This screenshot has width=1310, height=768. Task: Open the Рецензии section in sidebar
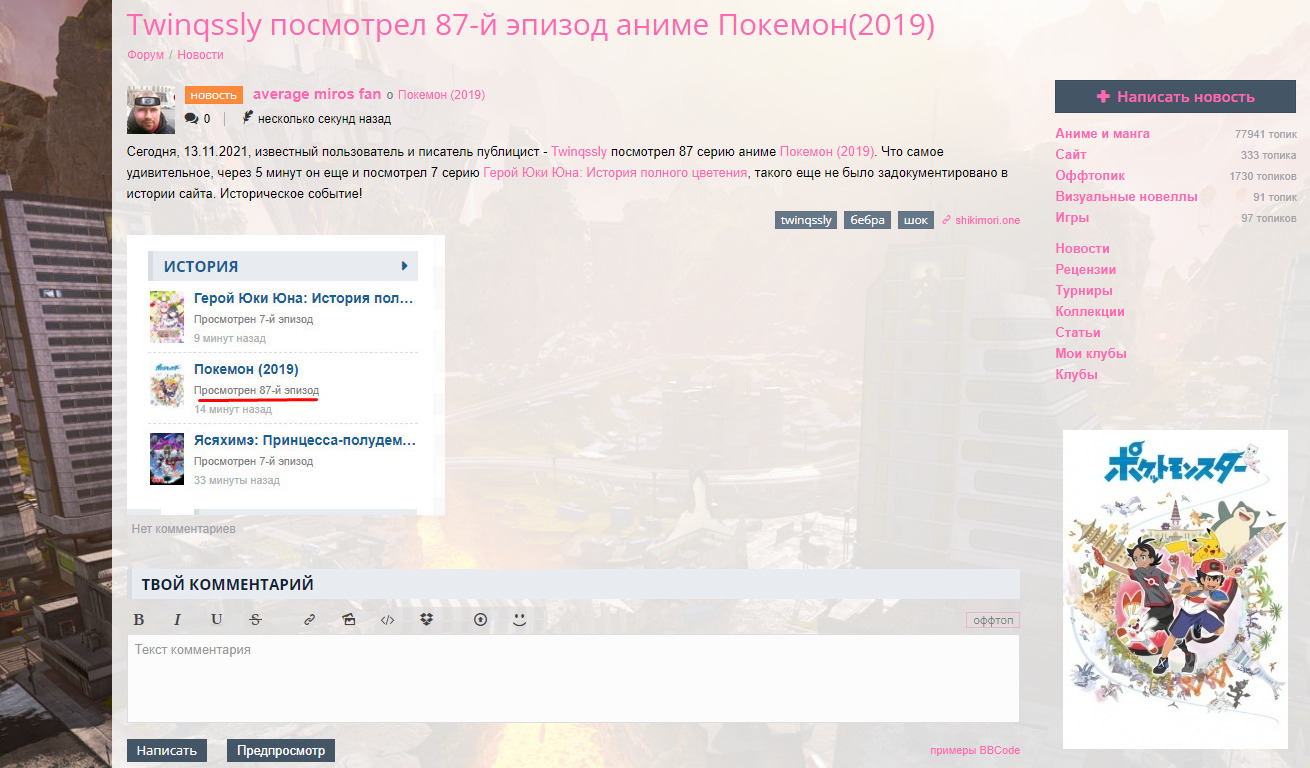pyautogui.click(x=1085, y=269)
